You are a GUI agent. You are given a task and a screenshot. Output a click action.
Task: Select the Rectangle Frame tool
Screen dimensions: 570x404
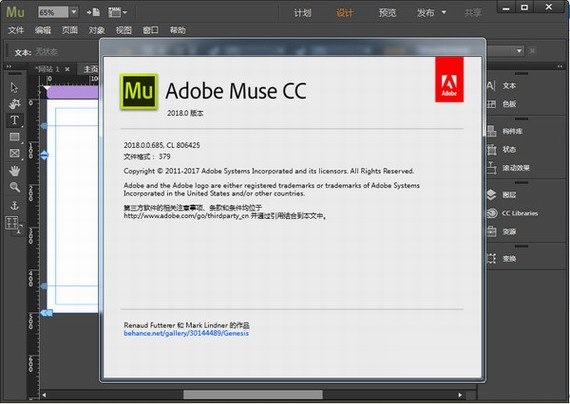coord(14,153)
